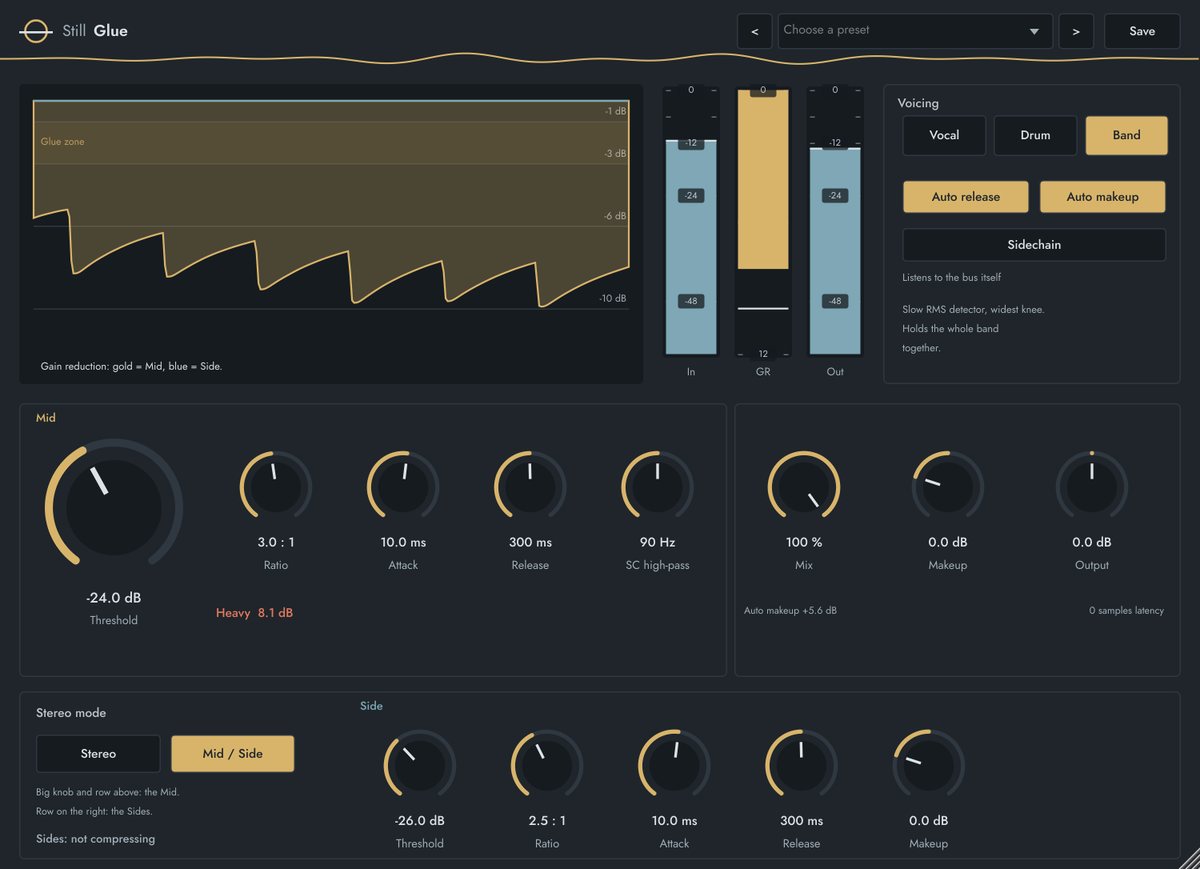The image size is (1200, 869).
Task: Save the current preset
Action: 1142,31
